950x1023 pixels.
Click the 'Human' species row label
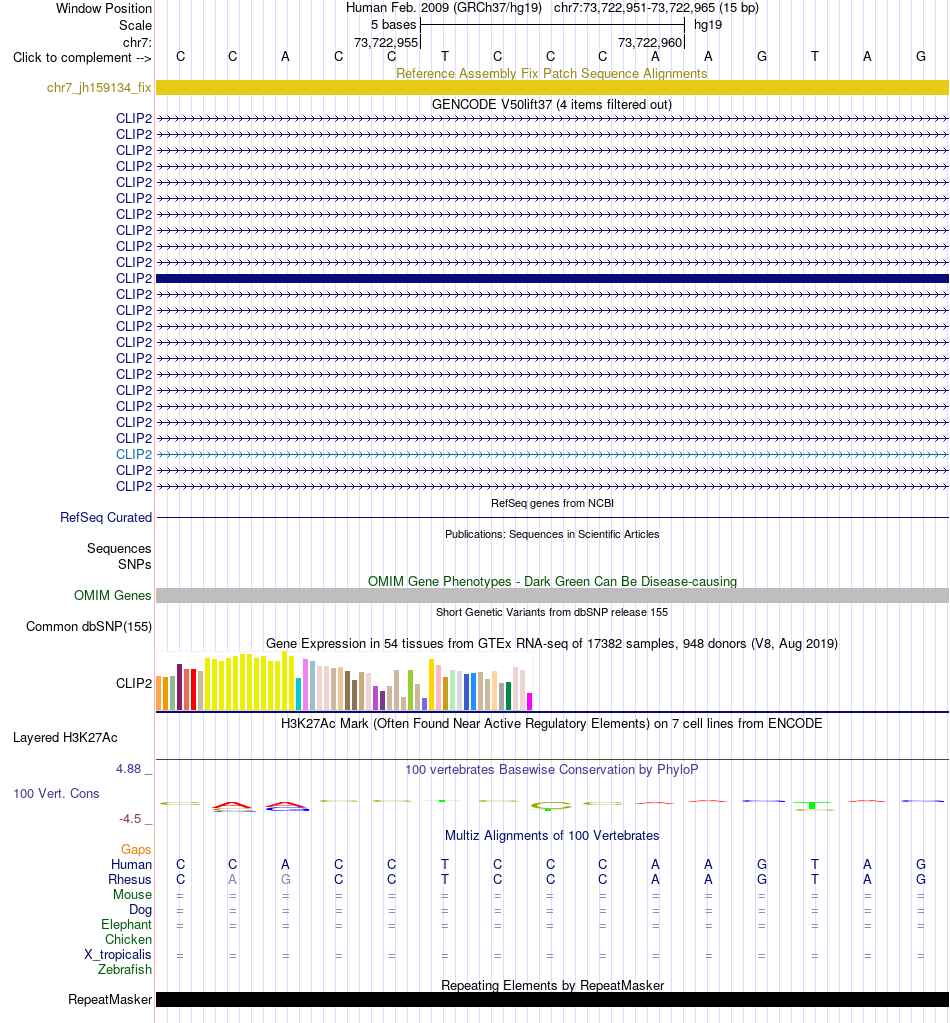(131, 864)
